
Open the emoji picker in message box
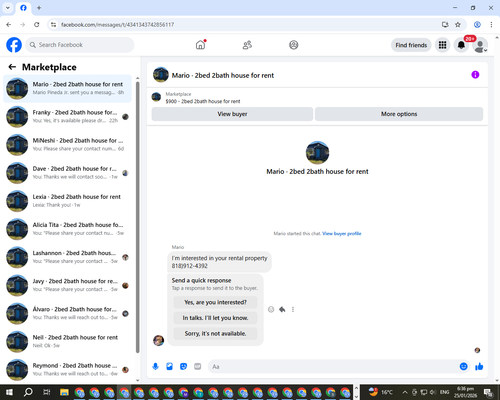463,367
